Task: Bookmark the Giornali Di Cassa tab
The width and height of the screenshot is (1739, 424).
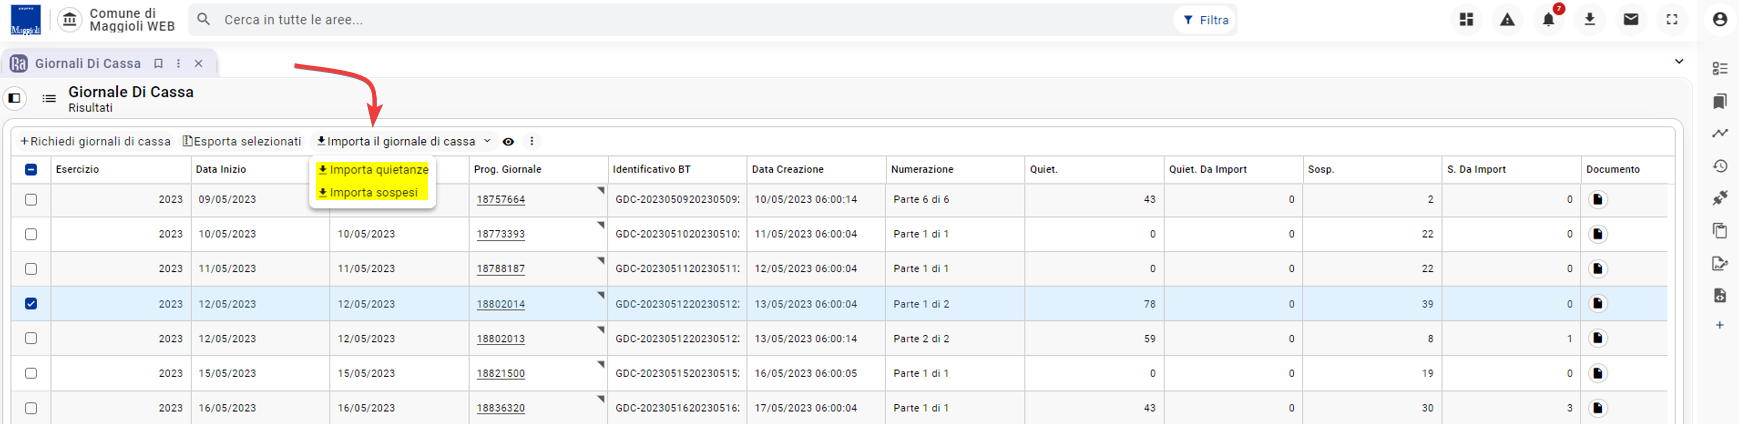Action: pos(158,63)
